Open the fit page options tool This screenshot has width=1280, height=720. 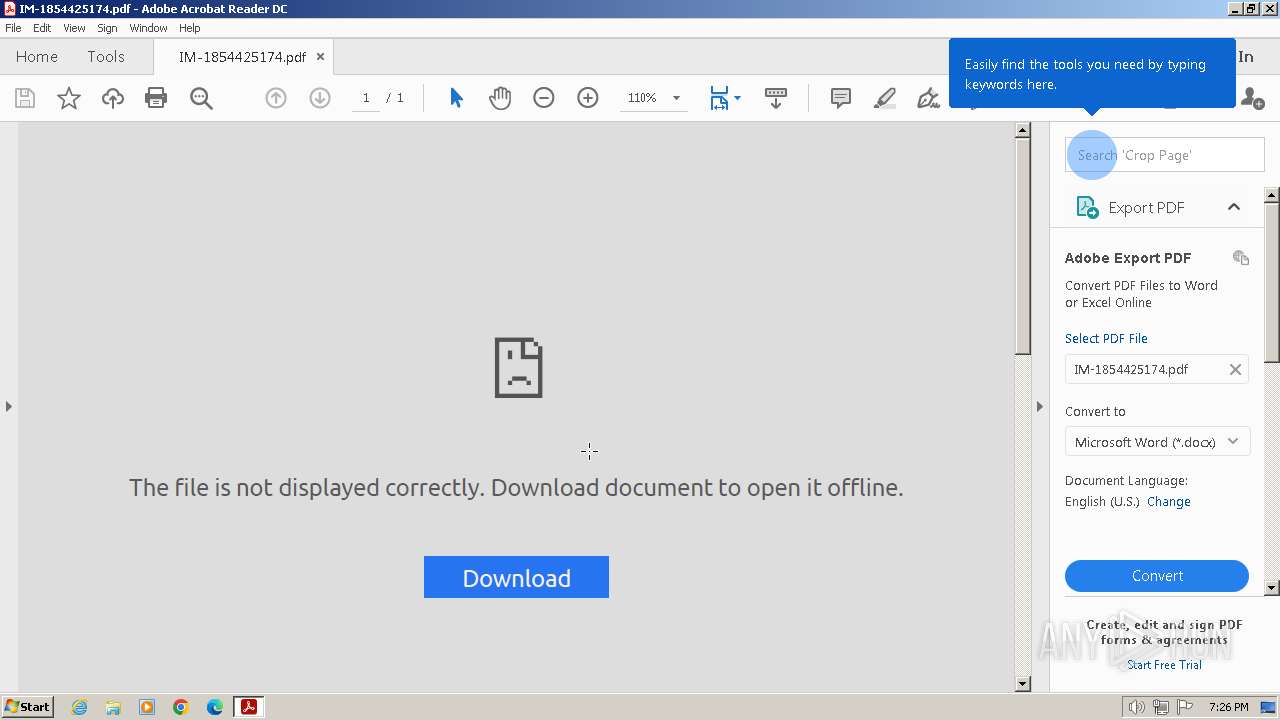pyautogui.click(x=725, y=98)
